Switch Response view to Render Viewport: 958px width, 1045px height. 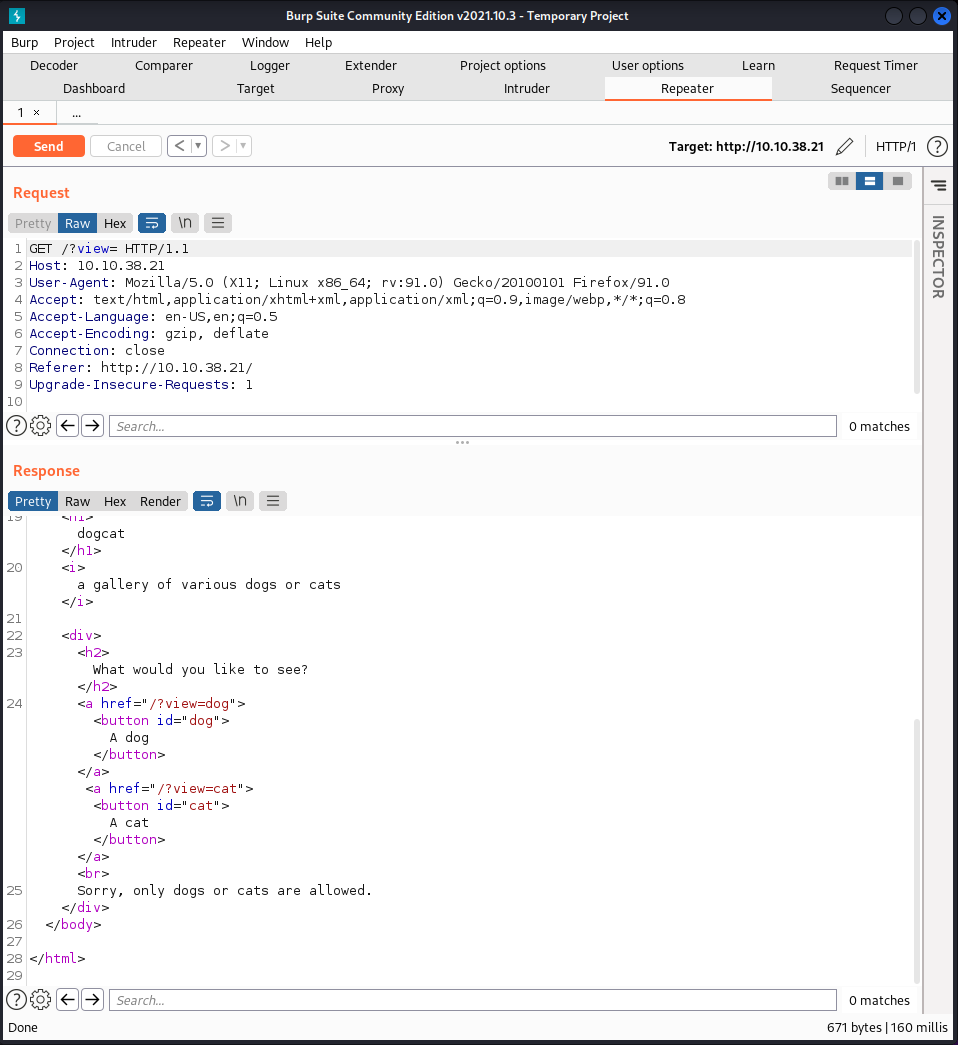[160, 501]
